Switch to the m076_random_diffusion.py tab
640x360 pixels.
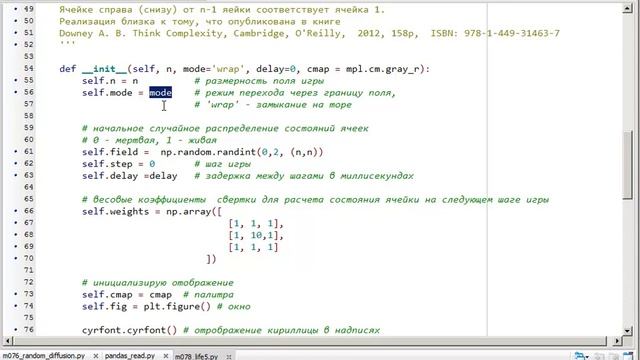[44, 356]
